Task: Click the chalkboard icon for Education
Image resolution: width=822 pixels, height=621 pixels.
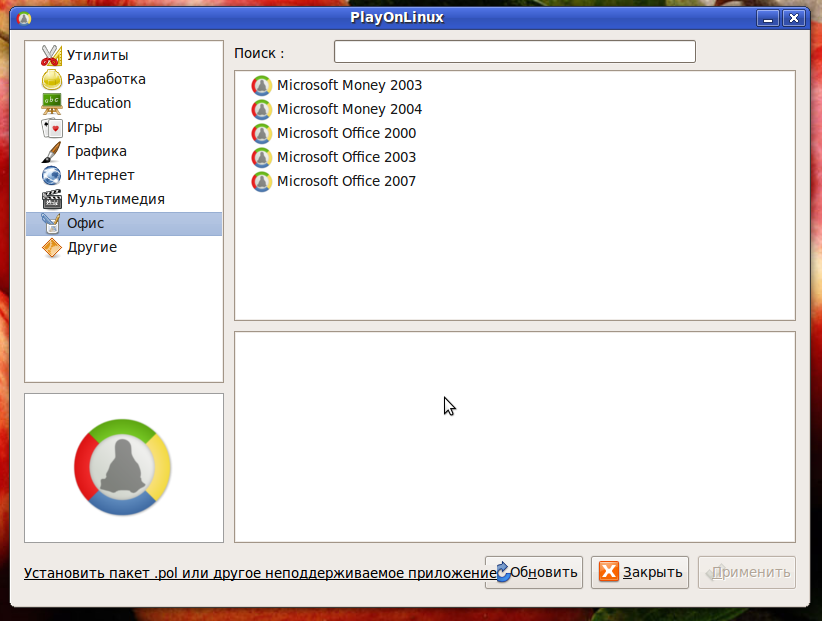Action: 51,103
